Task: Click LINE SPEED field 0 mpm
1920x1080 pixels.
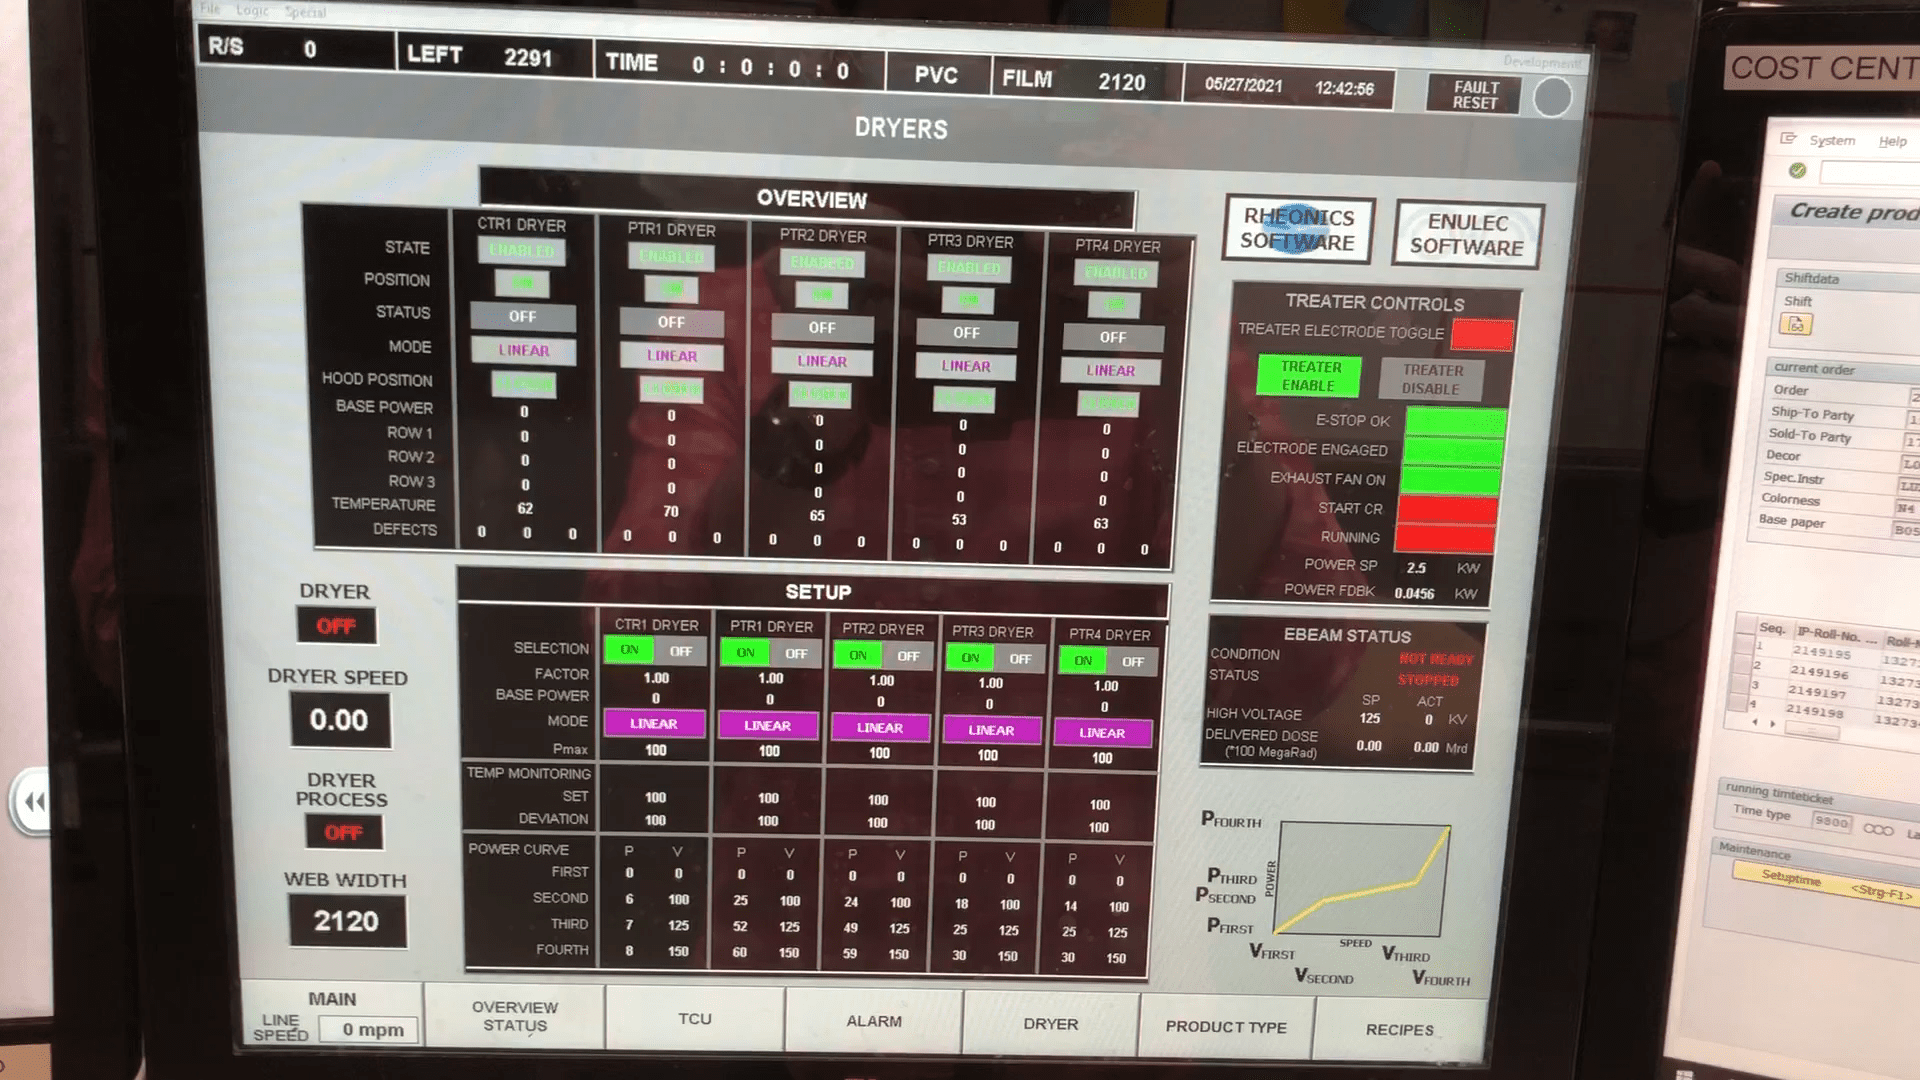Action: pyautogui.click(x=370, y=1030)
